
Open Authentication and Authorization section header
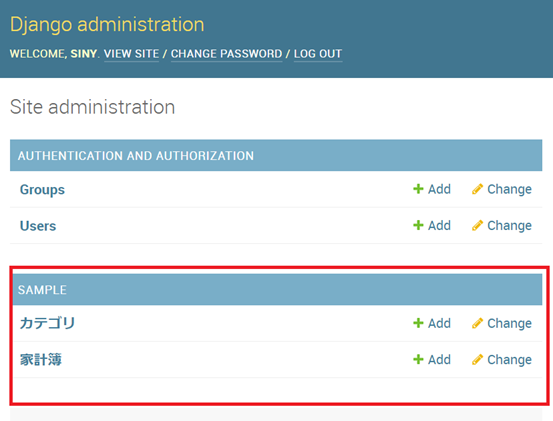coord(136,155)
